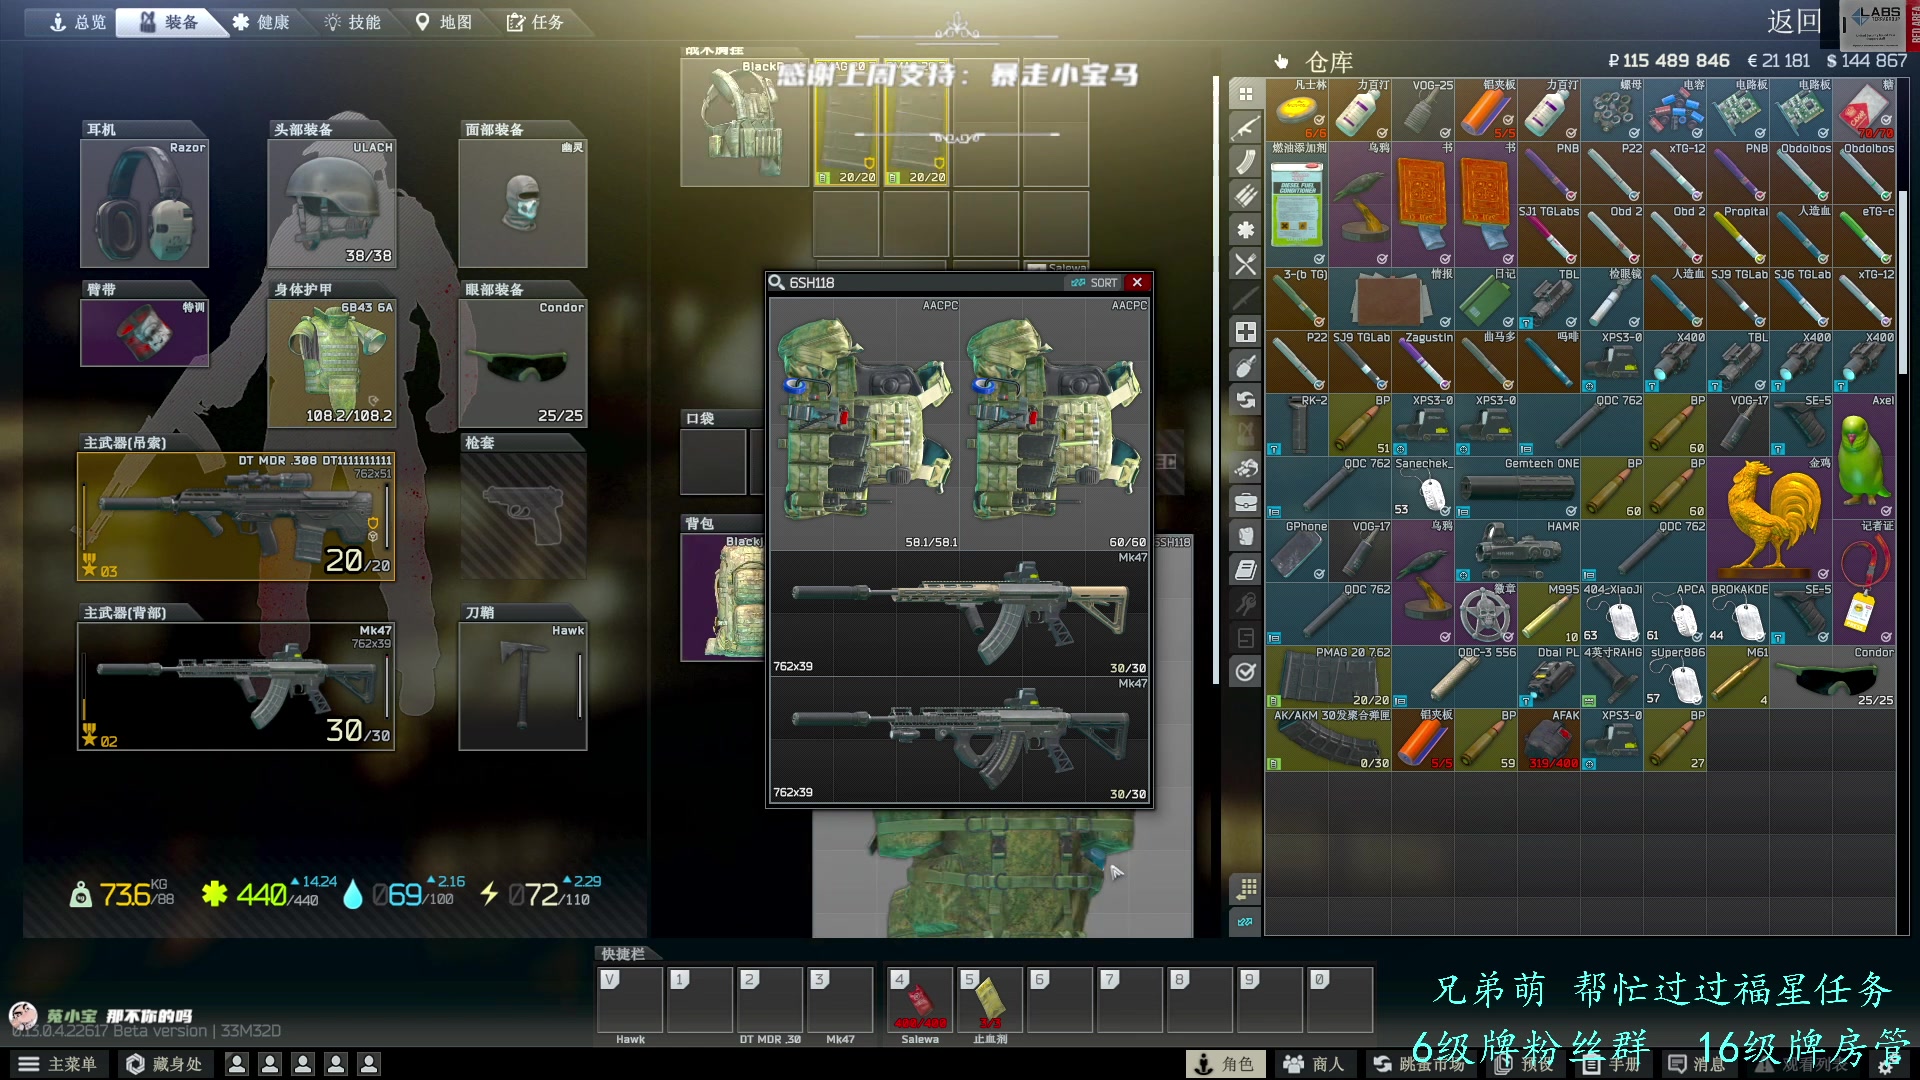The image size is (1920, 1080).
Task: Filter the stash by medical cross icon
Action: tap(1245, 332)
